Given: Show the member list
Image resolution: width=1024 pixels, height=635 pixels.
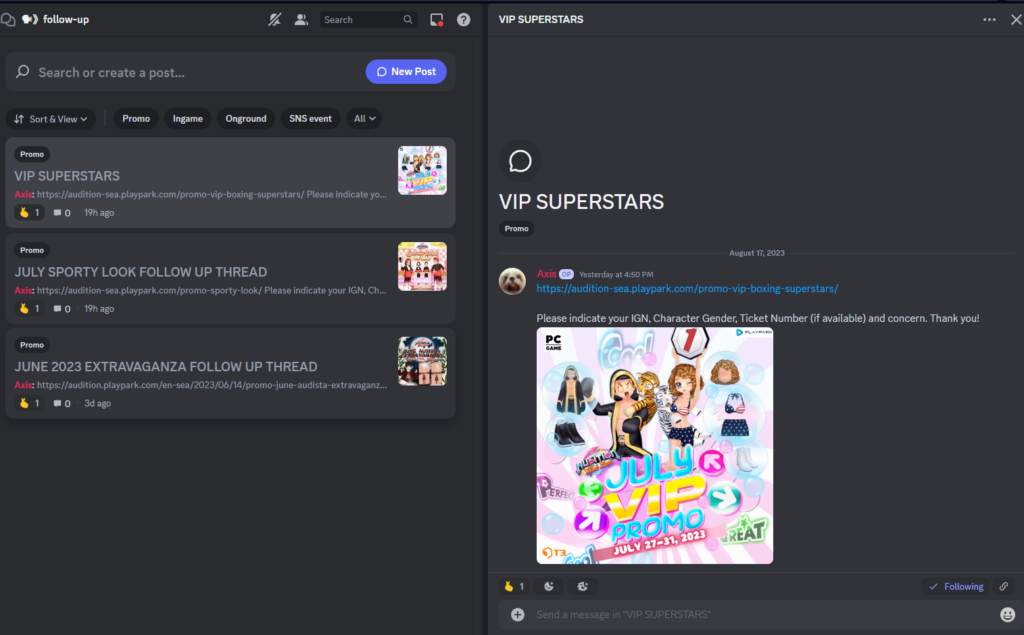Looking at the screenshot, I should pyautogui.click(x=301, y=19).
